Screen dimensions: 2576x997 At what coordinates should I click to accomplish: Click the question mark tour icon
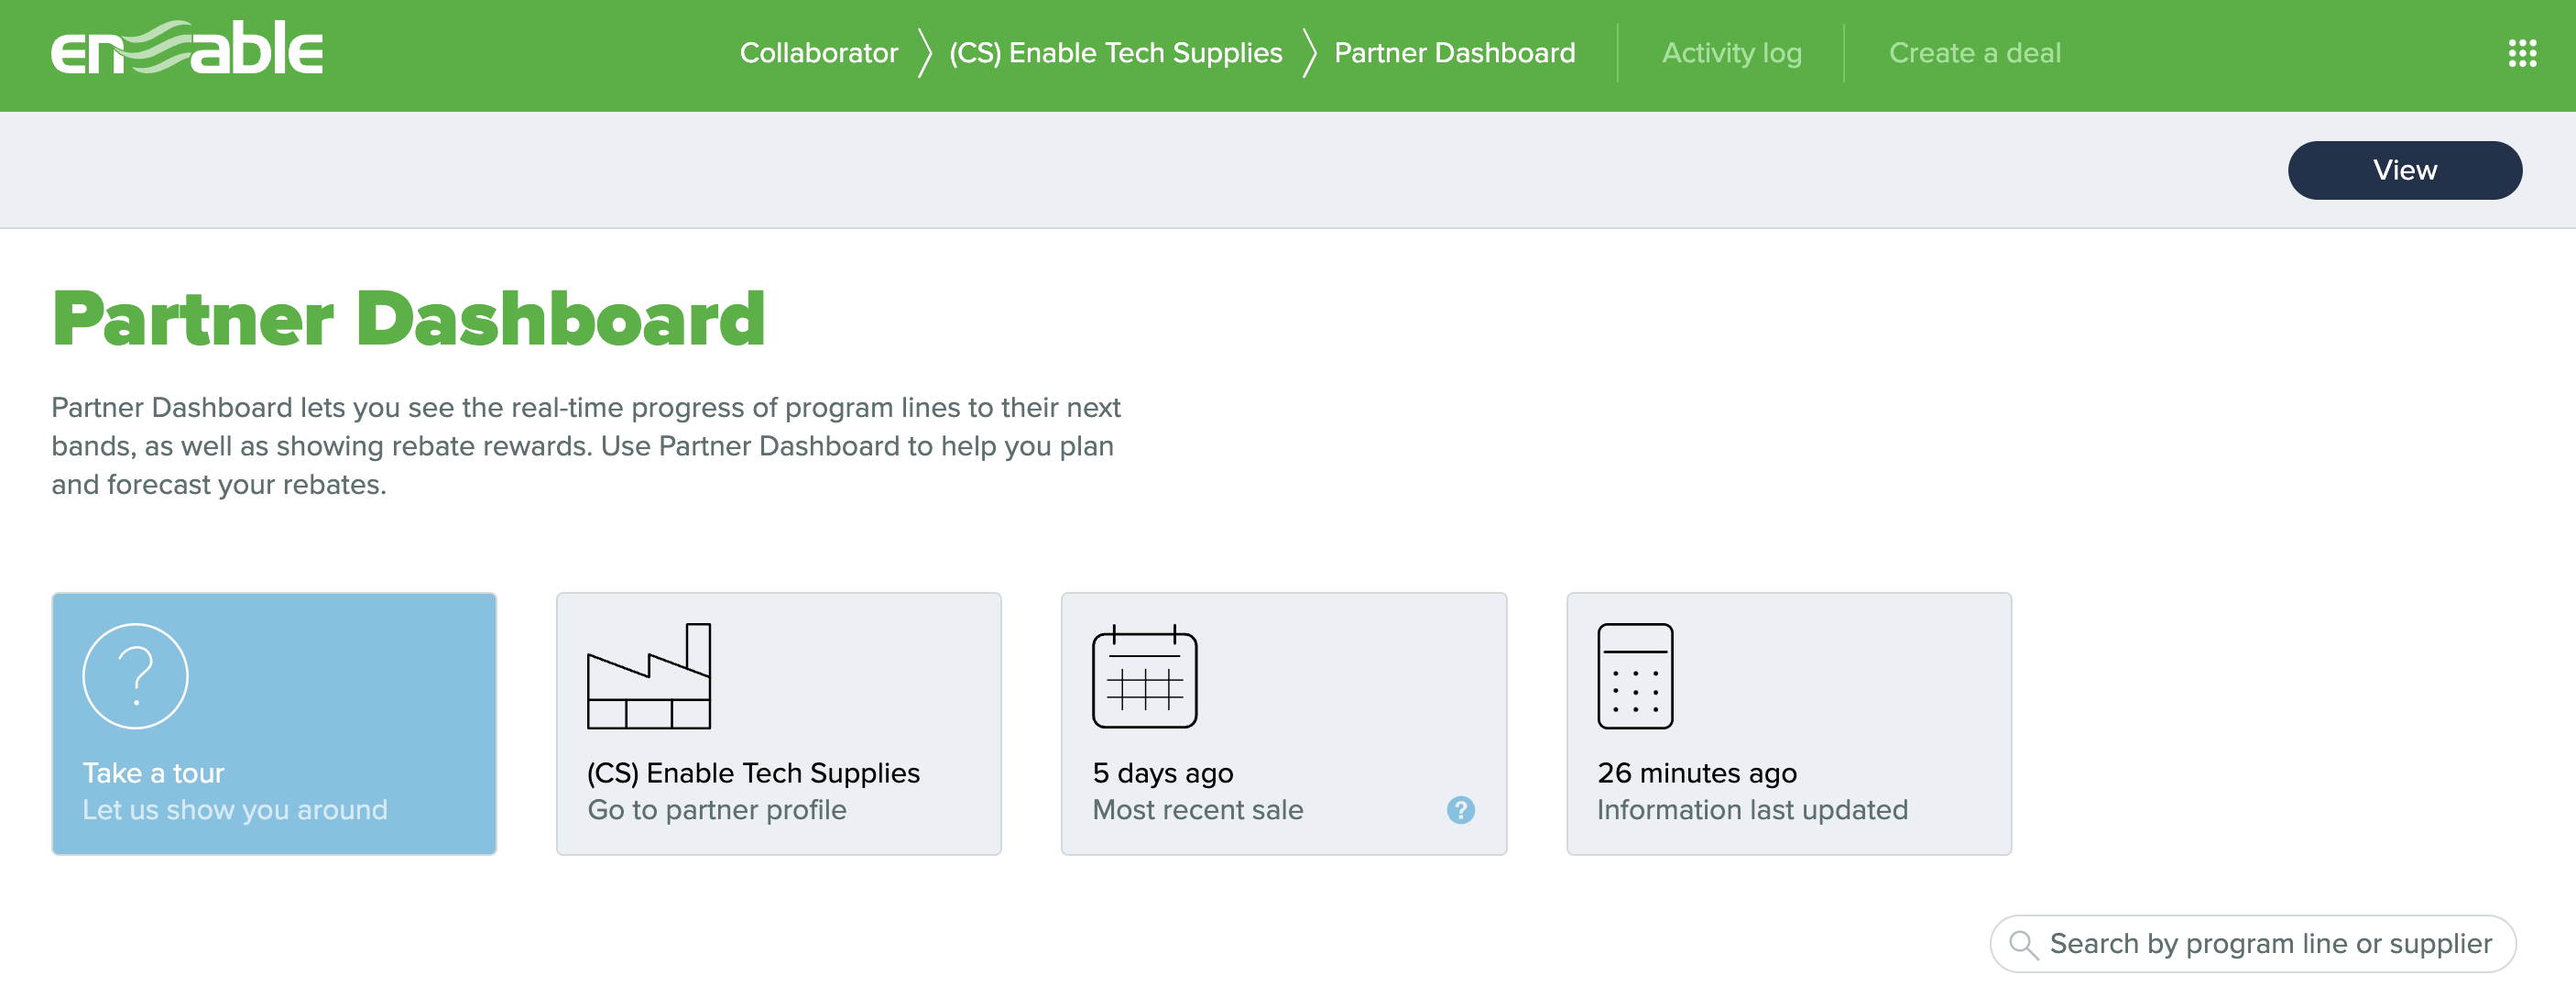coord(135,676)
